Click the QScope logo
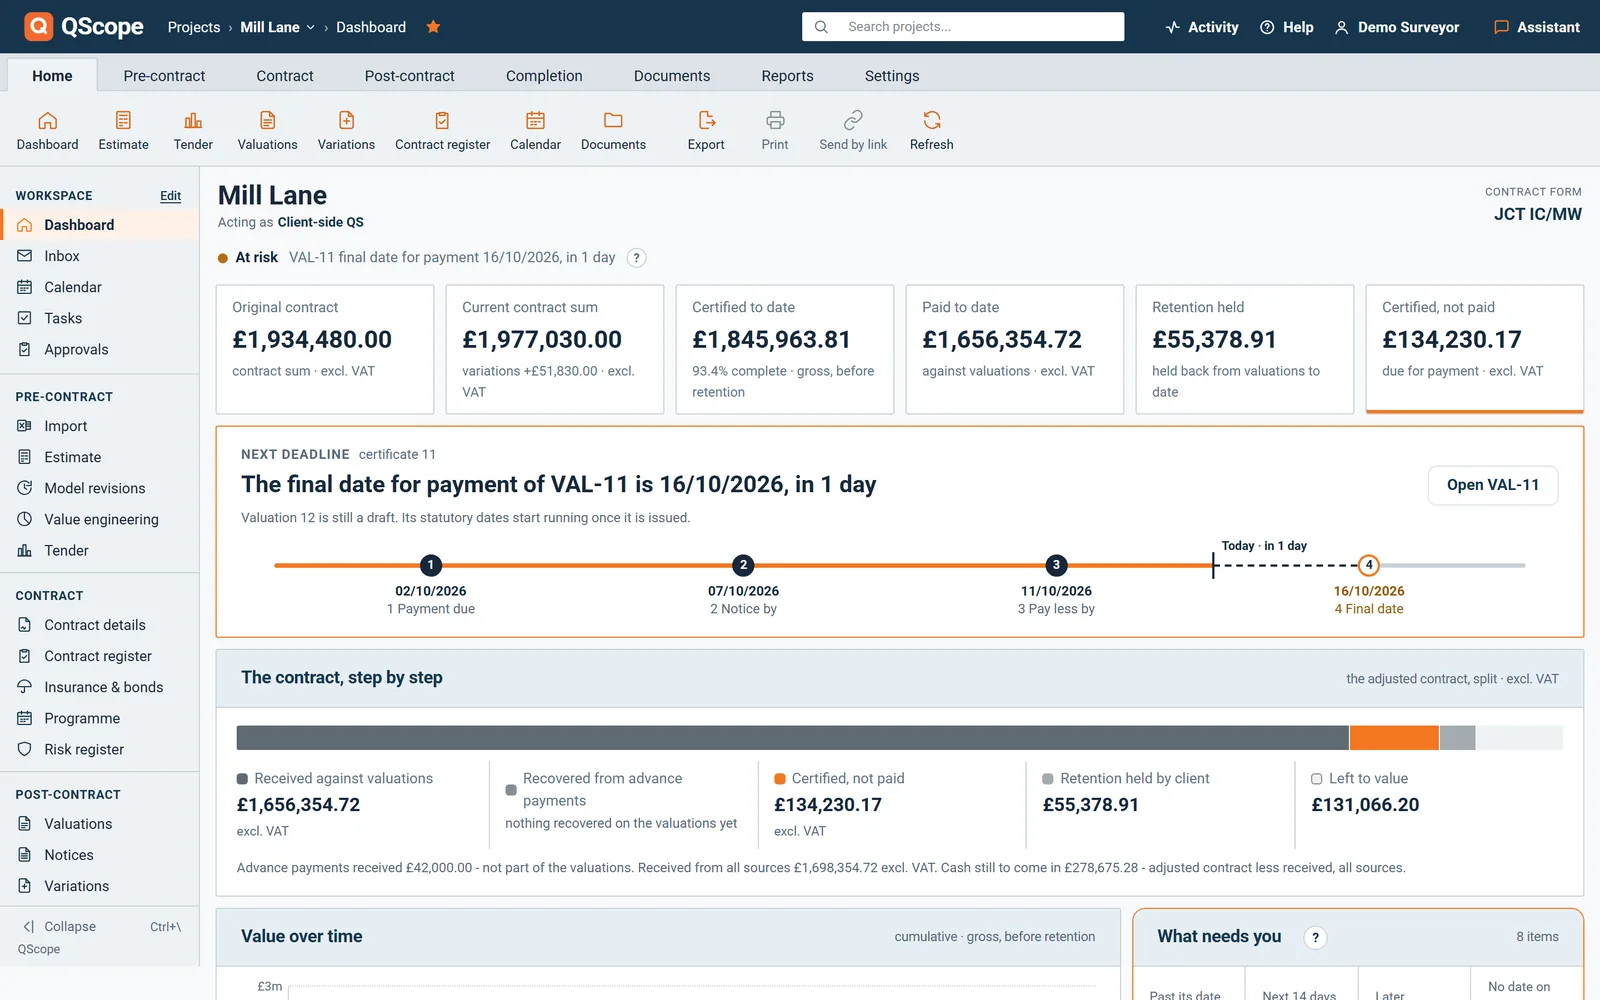Viewport: 1600px width, 1000px height. [84, 27]
